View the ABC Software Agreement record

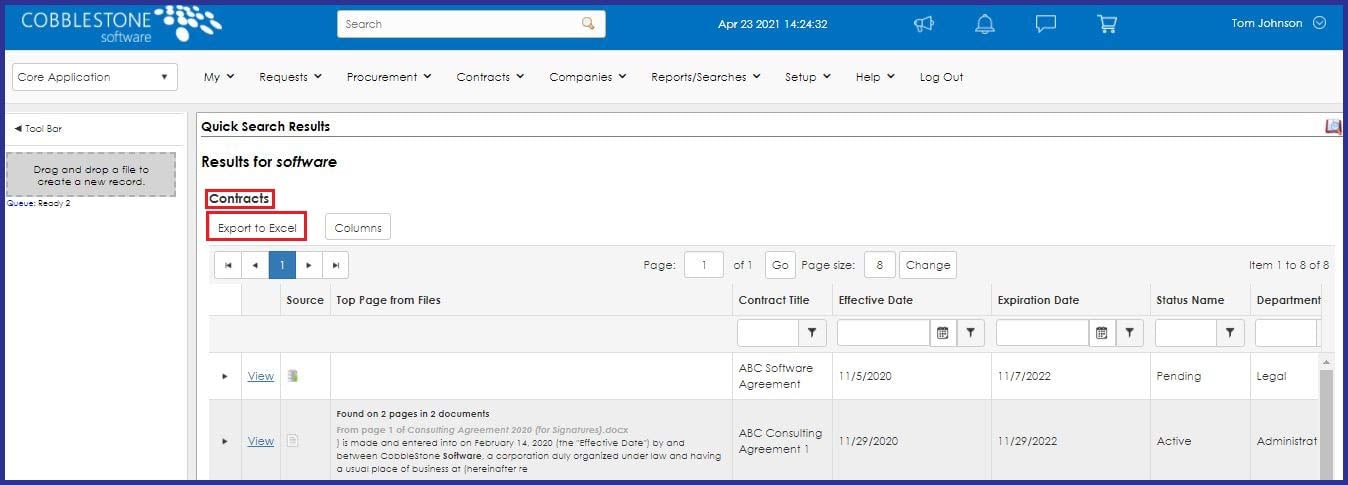point(261,376)
